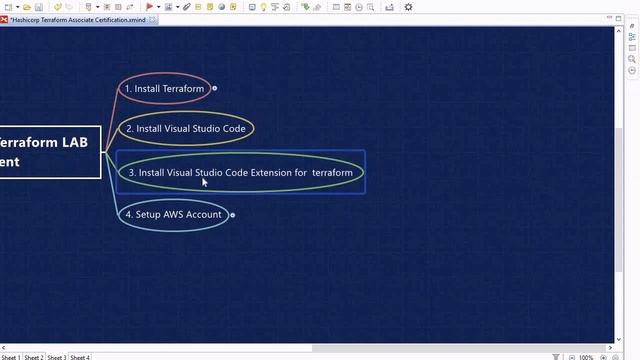Click the Open folder toolbar icon
This screenshot has width=640, height=360.
click(27, 7)
